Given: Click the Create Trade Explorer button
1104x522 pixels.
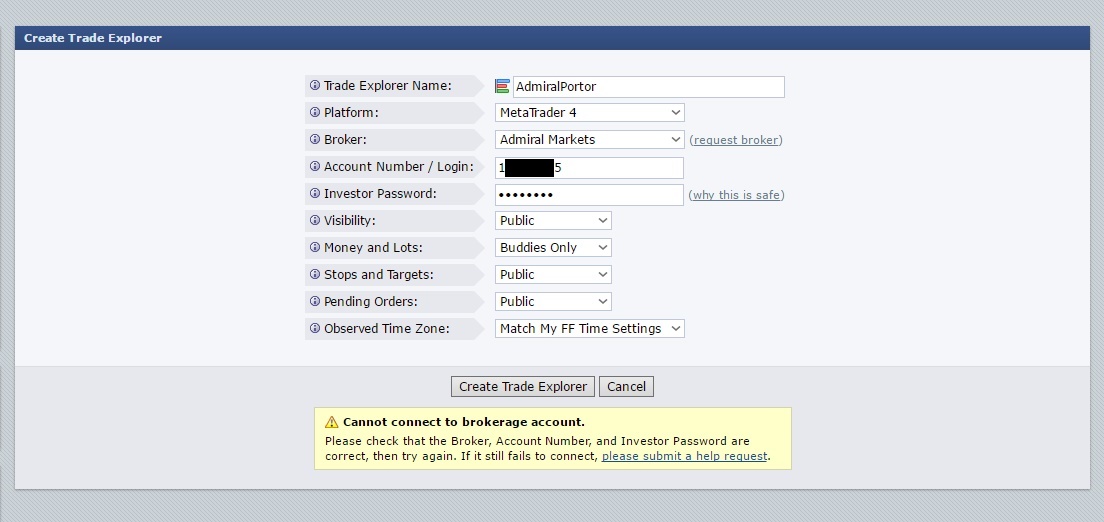Looking at the screenshot, I should point(523,387).
